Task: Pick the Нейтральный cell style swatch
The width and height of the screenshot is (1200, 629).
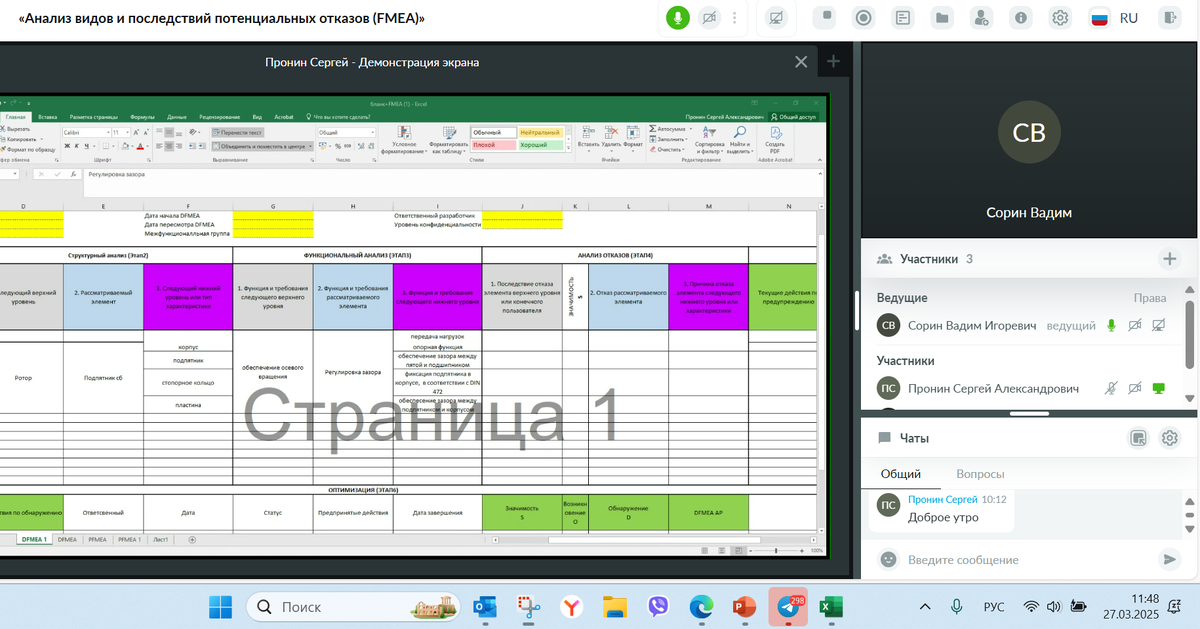Action: tap(540, 132)
